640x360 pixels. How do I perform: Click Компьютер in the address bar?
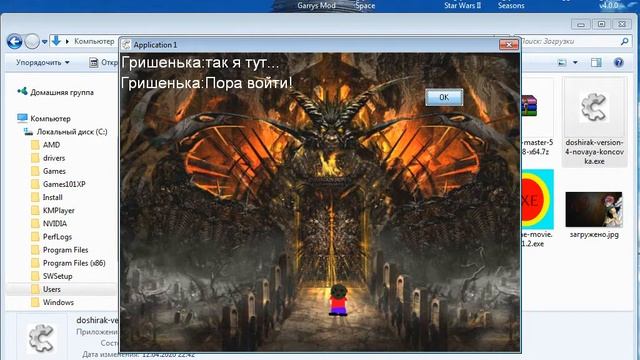point(94,41)
